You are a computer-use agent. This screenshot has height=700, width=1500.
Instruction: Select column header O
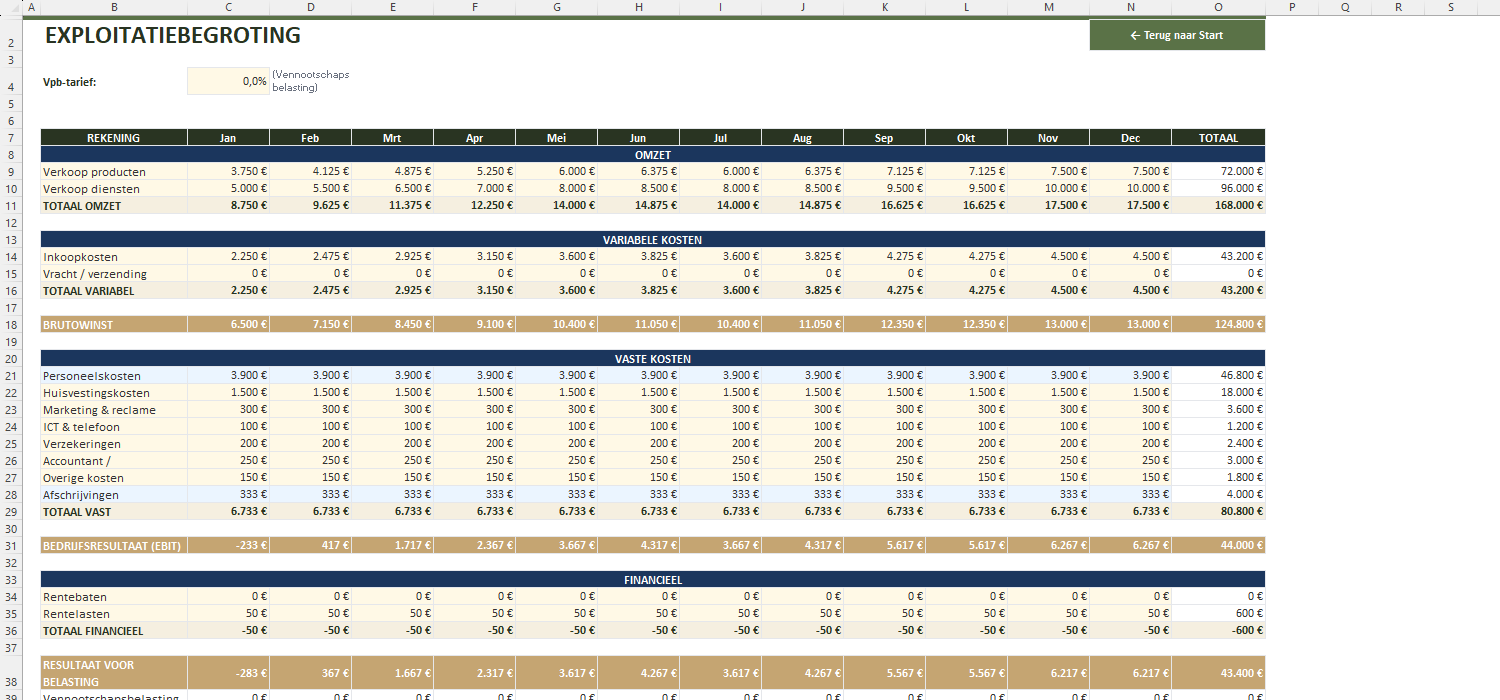pos(1218,7)
